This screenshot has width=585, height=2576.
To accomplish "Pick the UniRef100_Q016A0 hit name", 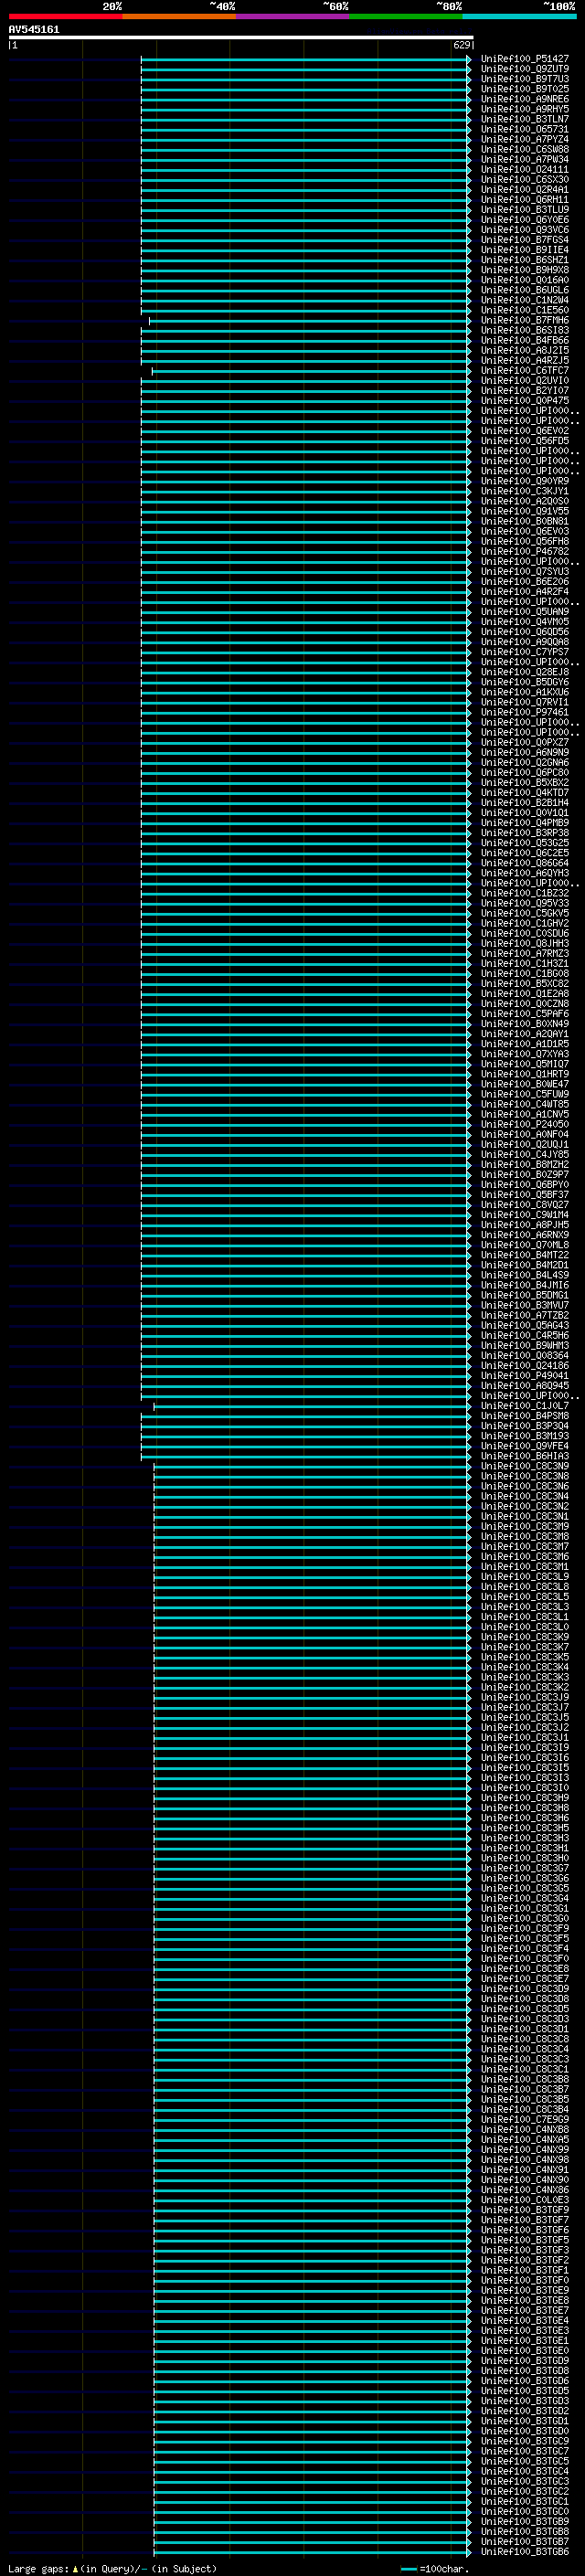I will tap(525, 280).
